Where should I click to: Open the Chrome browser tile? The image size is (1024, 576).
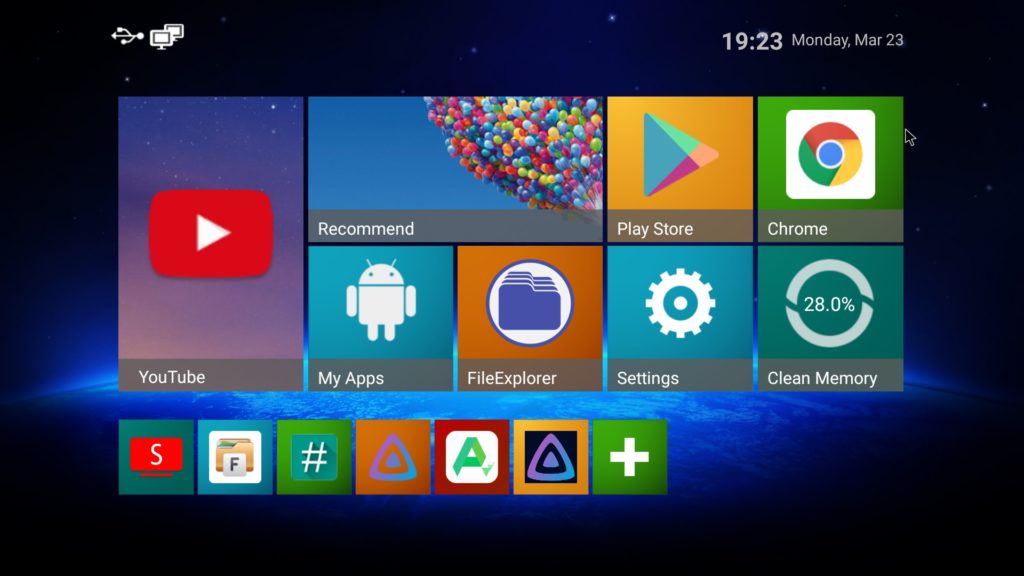point(830,169)
